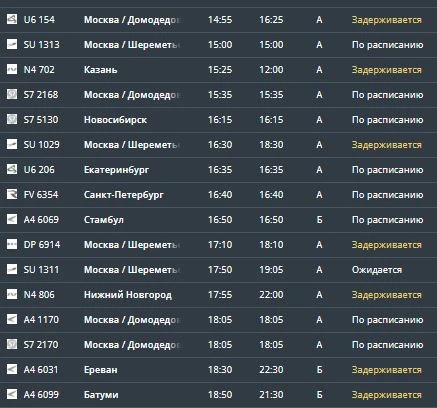Click the airline icon next to N4 702
This screenshot has width=437, height=408.
[12, 69]
